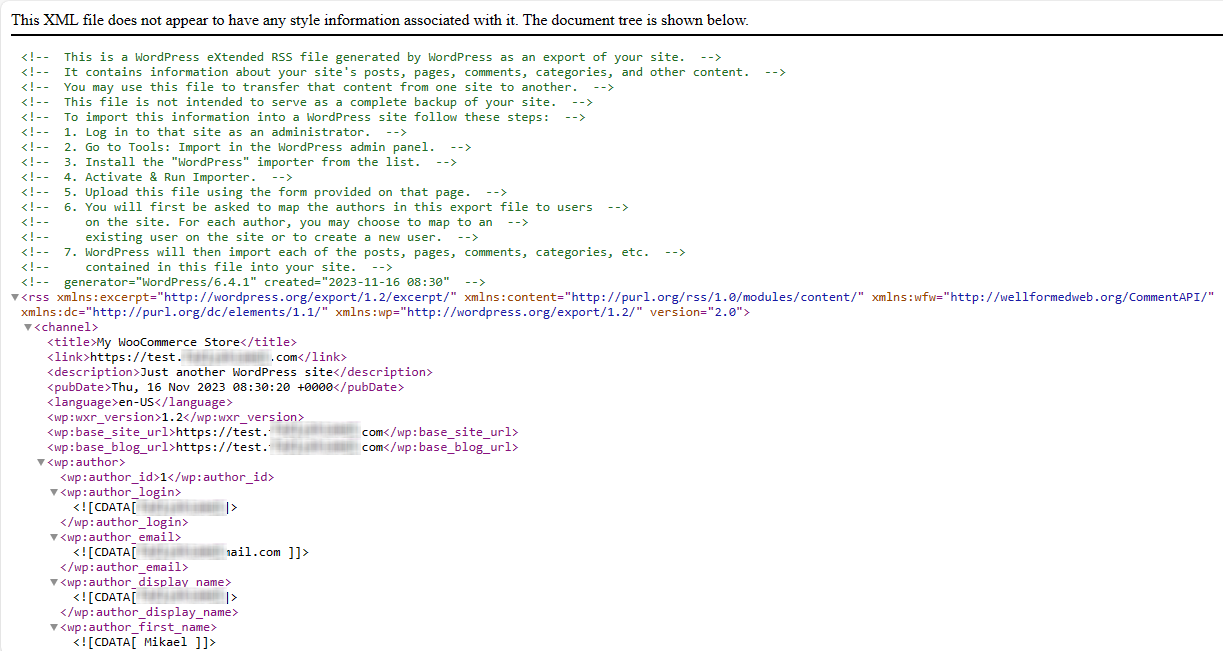
Task: Click the 'This XML file does not appear' notice
Action: [x=380, y=20]
